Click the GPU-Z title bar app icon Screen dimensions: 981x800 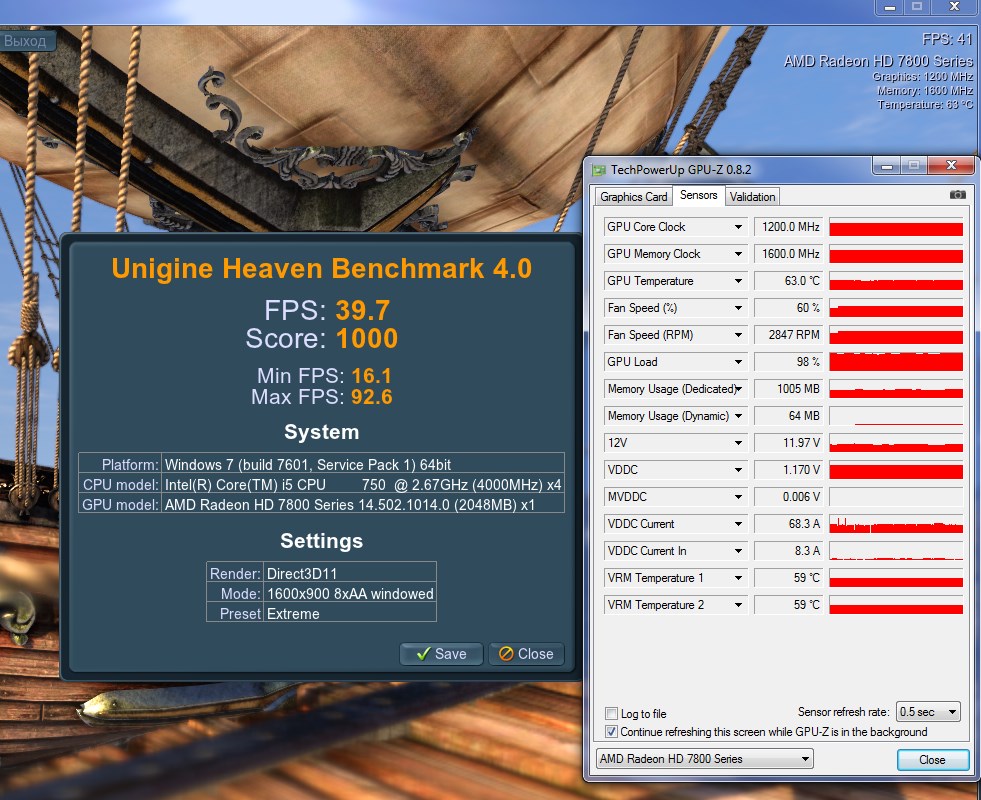tap(599, 170)
